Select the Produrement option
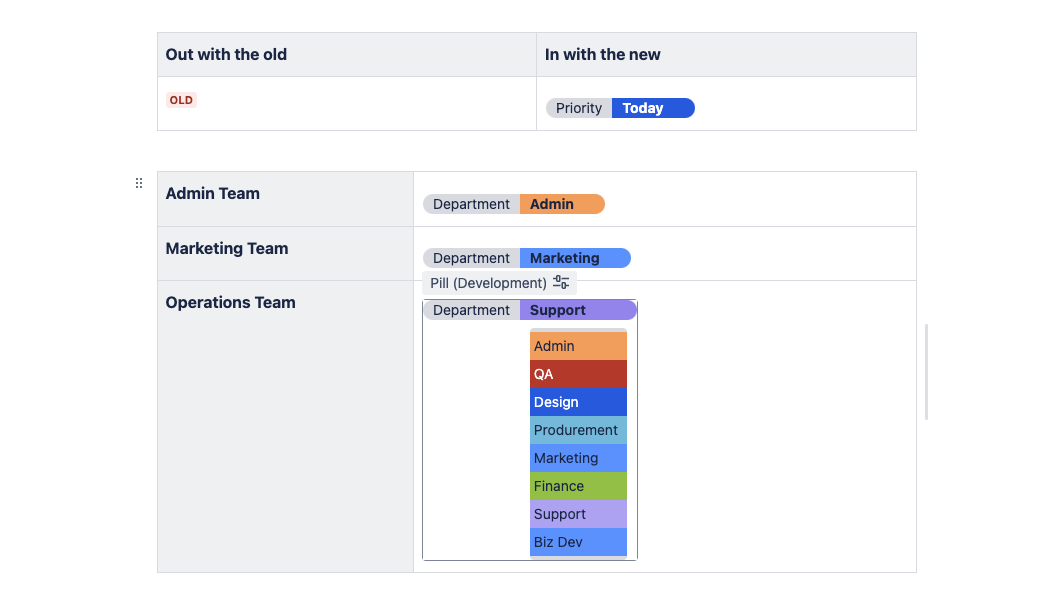 (x=578, y=430)
